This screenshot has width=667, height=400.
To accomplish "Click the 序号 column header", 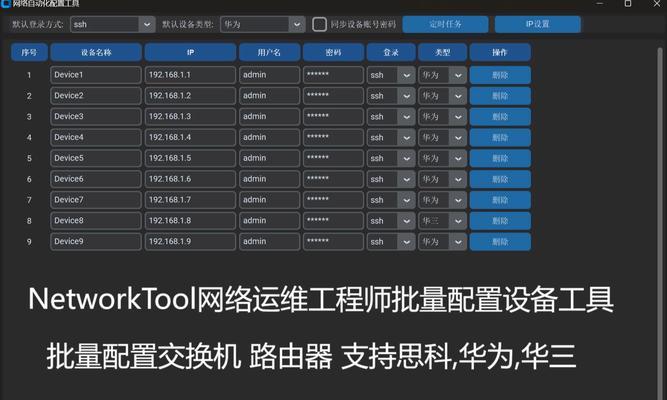I will tap(29, 52).
